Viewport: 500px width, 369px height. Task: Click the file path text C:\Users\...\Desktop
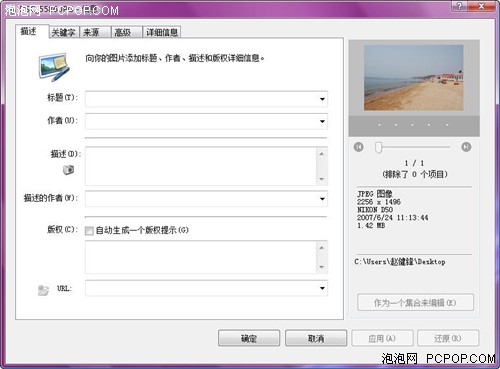click(x=400, y=262)
